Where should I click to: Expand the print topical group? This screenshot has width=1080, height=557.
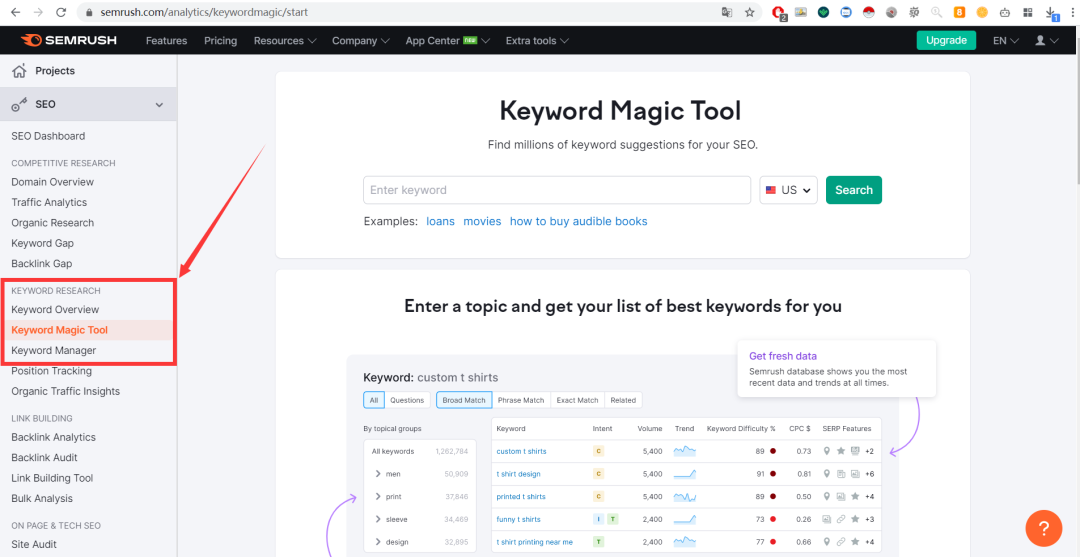click(x=379, y=496)
